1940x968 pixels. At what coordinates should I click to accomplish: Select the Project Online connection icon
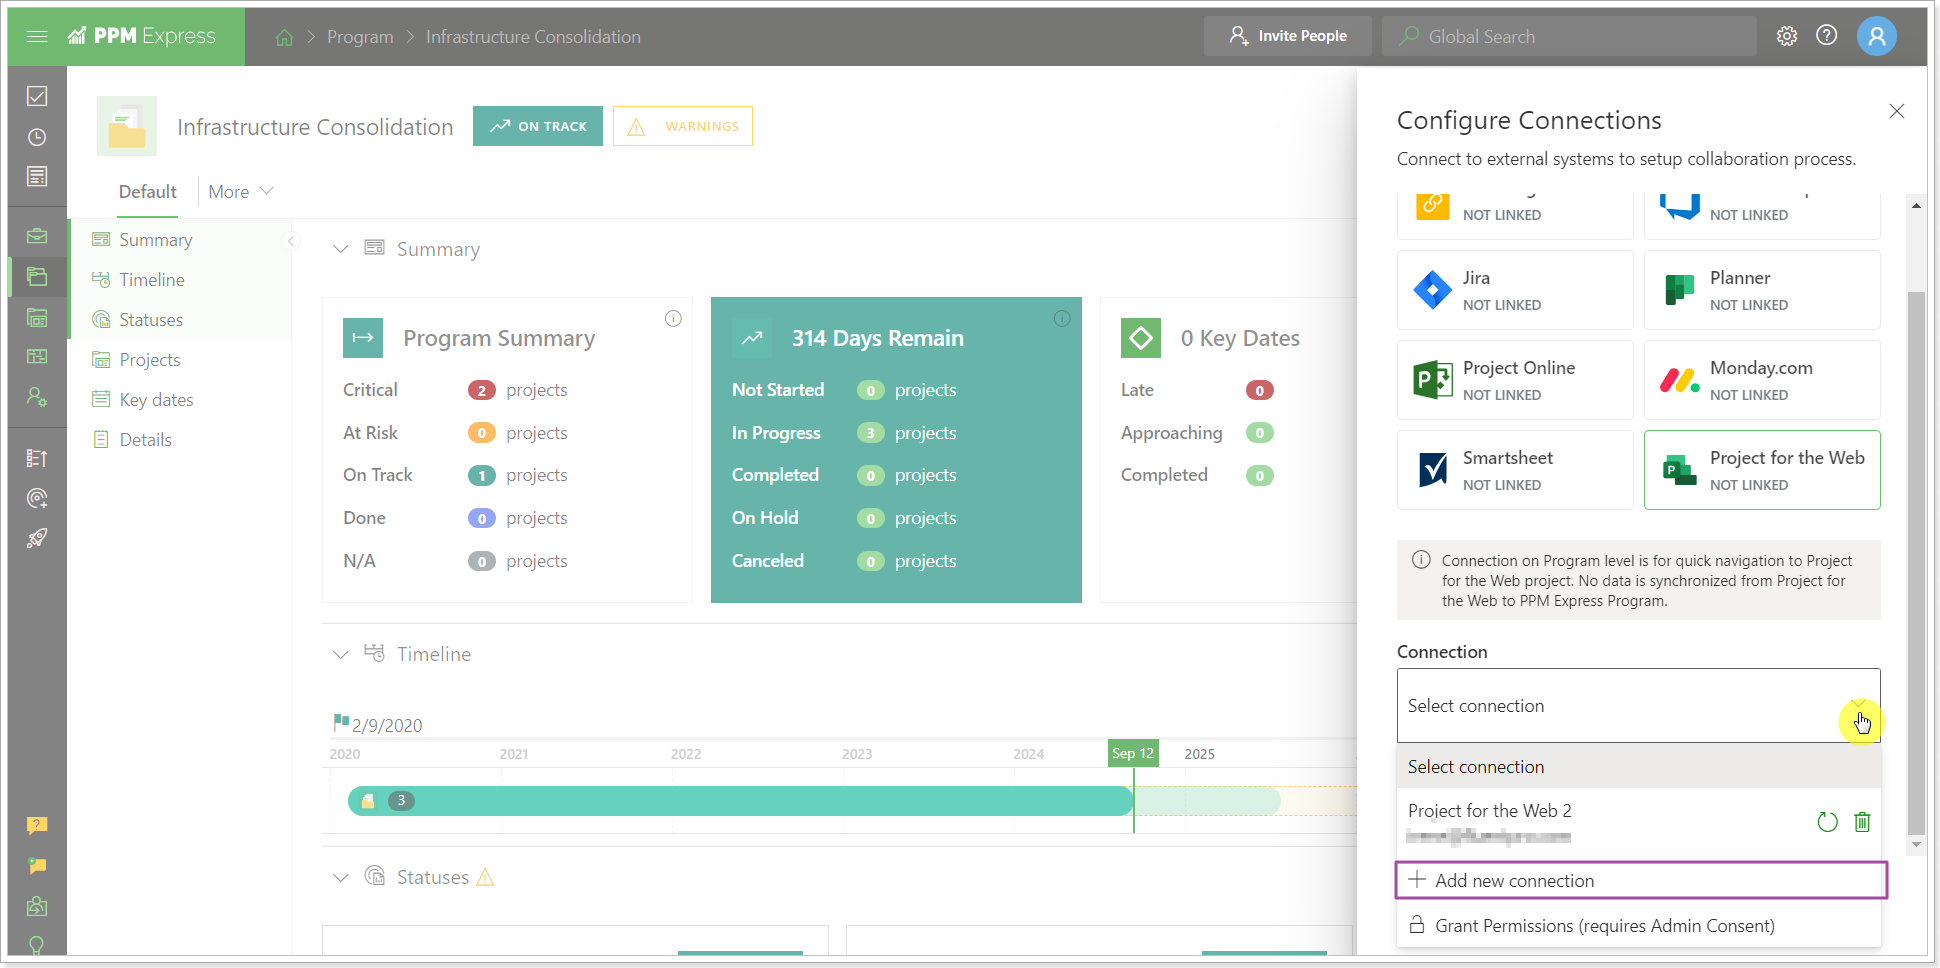1432,380
